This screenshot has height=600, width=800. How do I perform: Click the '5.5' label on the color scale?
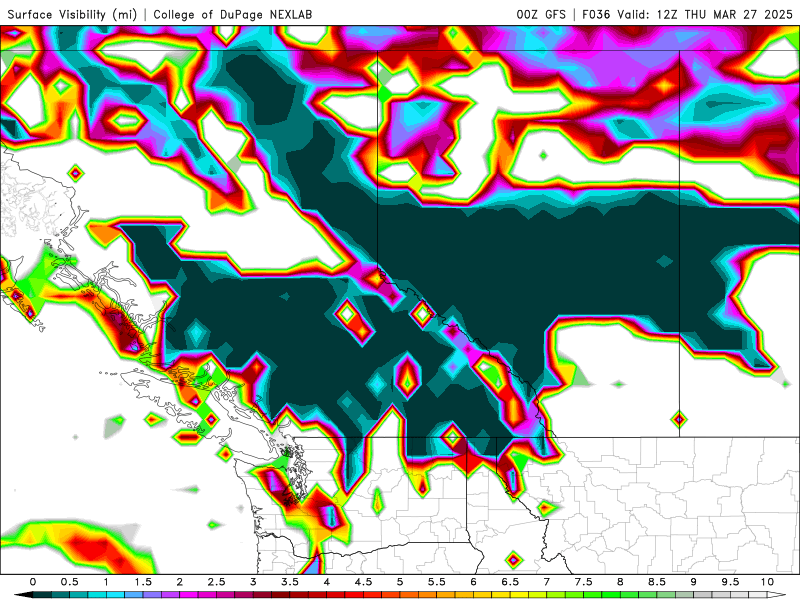(x=437, y=582)
